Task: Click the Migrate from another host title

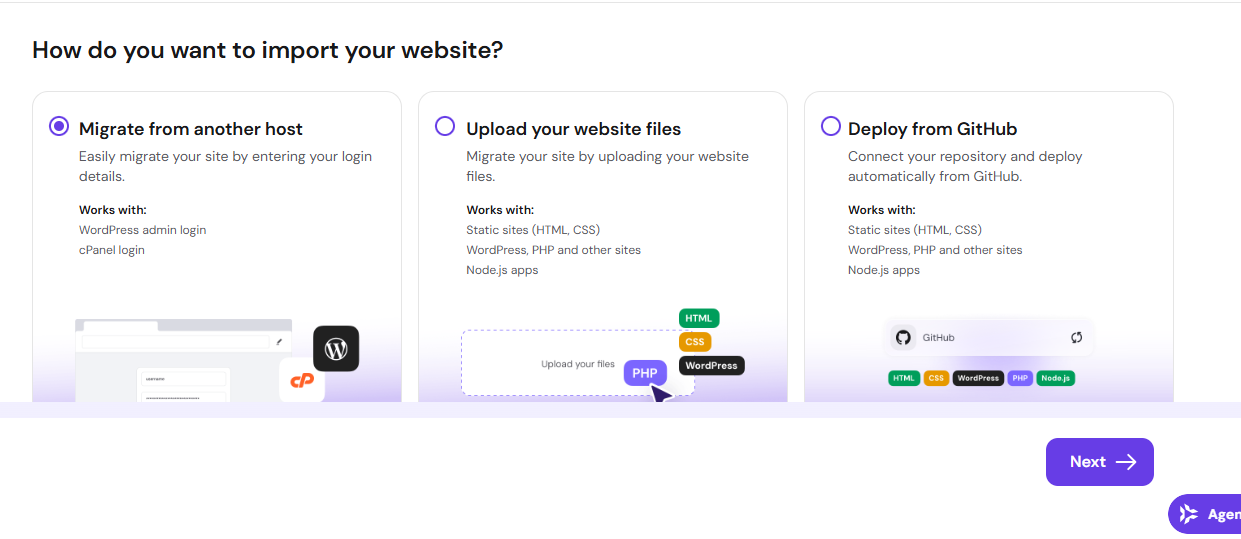Action: pos(191,129)
